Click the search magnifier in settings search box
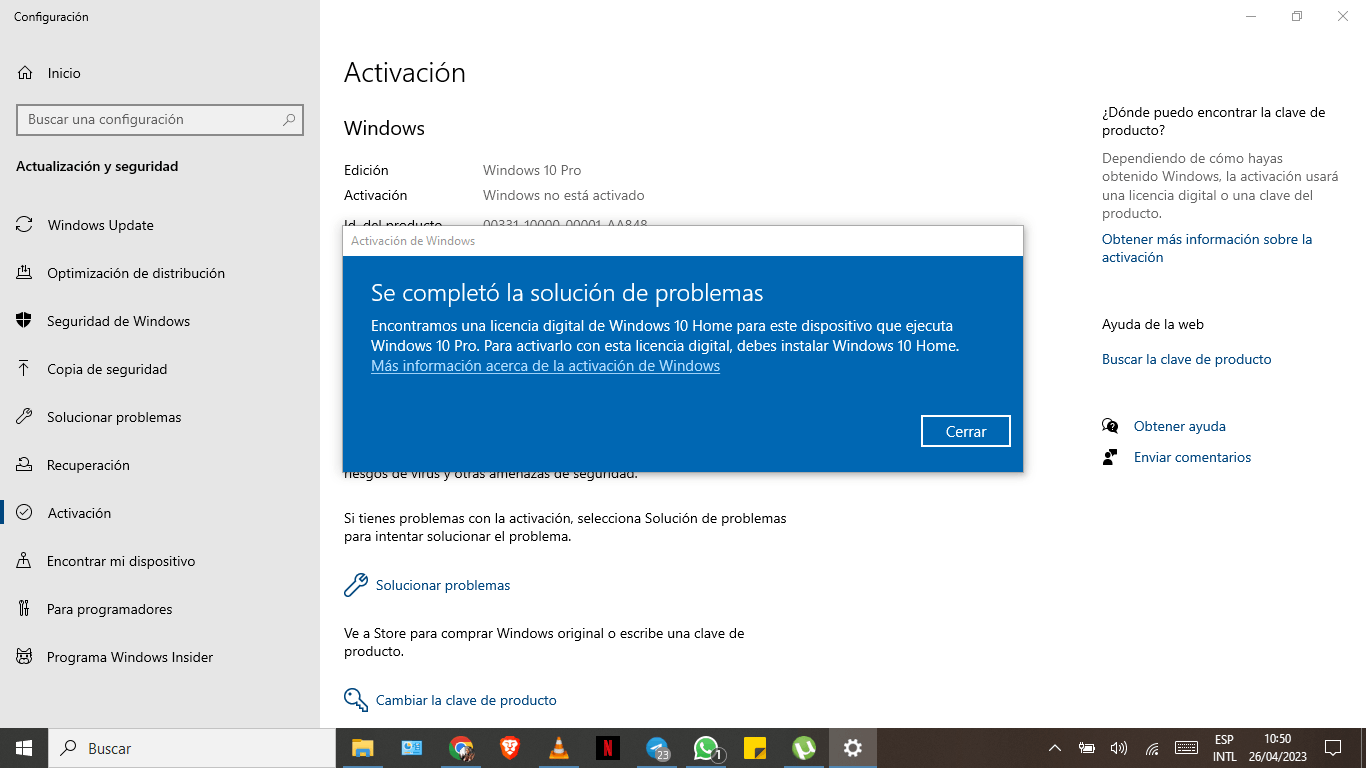 [289, 120]
